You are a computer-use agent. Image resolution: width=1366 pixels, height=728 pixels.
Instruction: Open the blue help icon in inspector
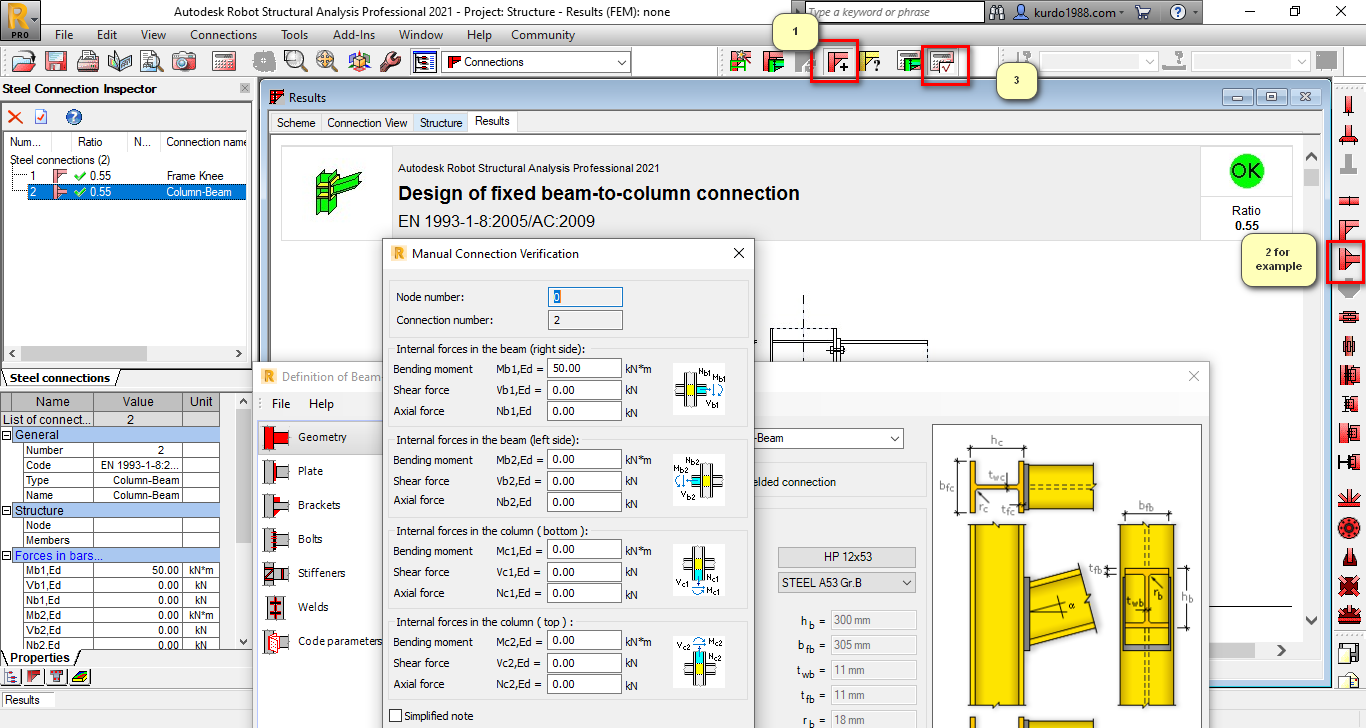coord(73,117)
